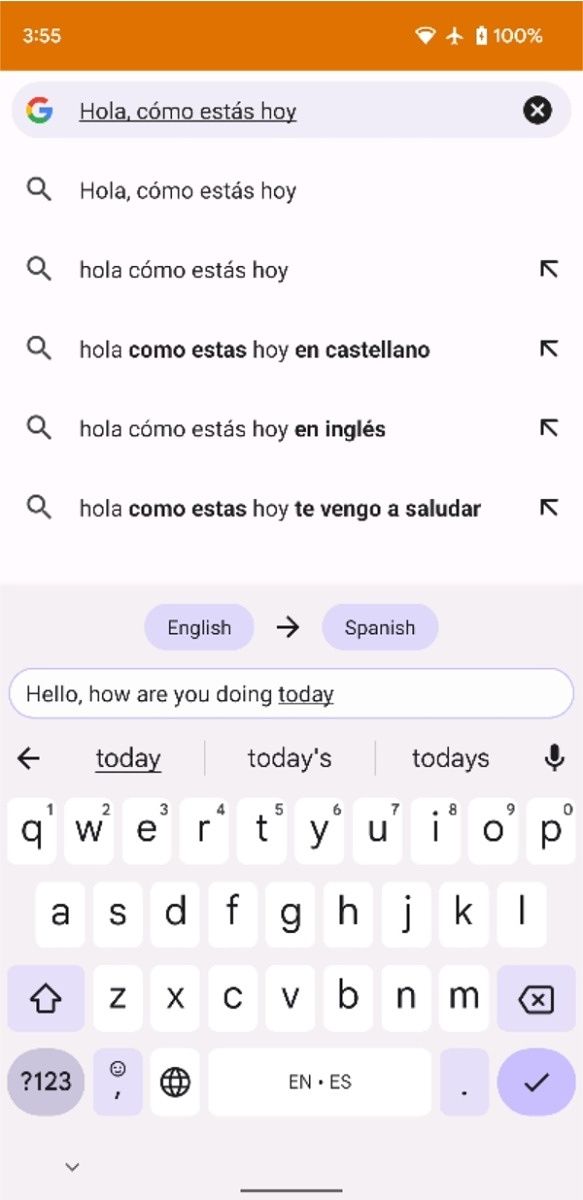Tap the voice input microphone icon
Viewport: 583px width, 1200px height.
click(x=556, y=758)
